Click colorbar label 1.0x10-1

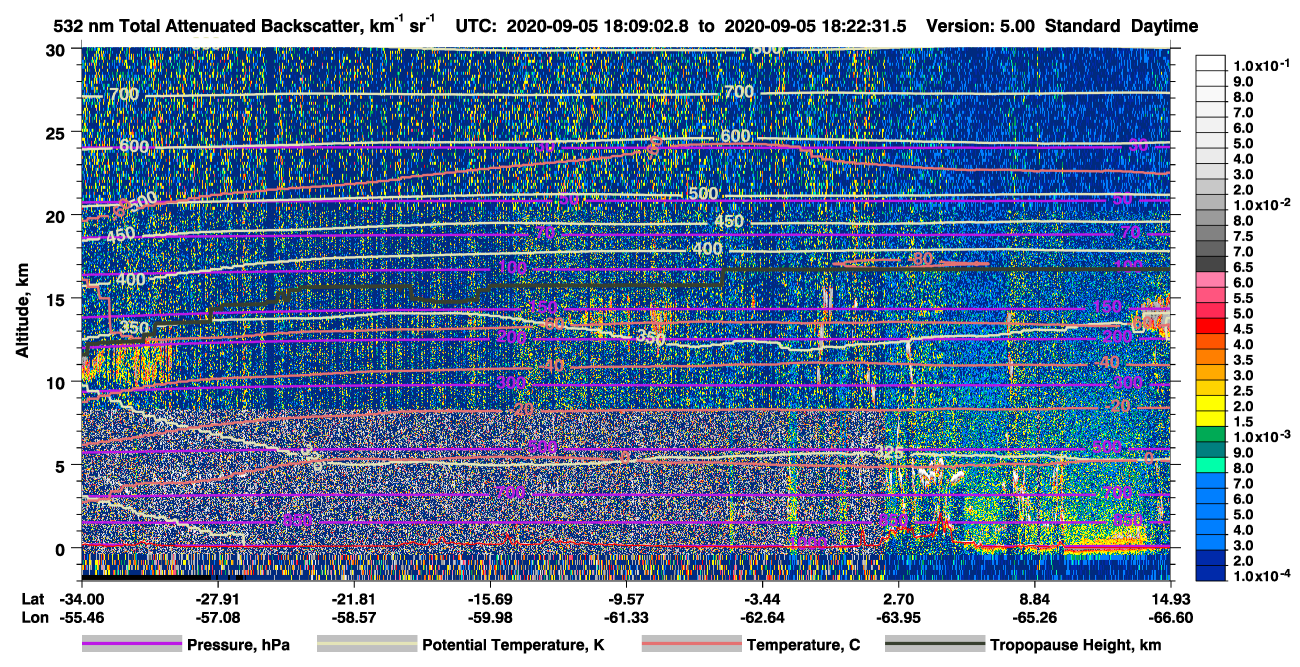click(x=1261, y=66)
